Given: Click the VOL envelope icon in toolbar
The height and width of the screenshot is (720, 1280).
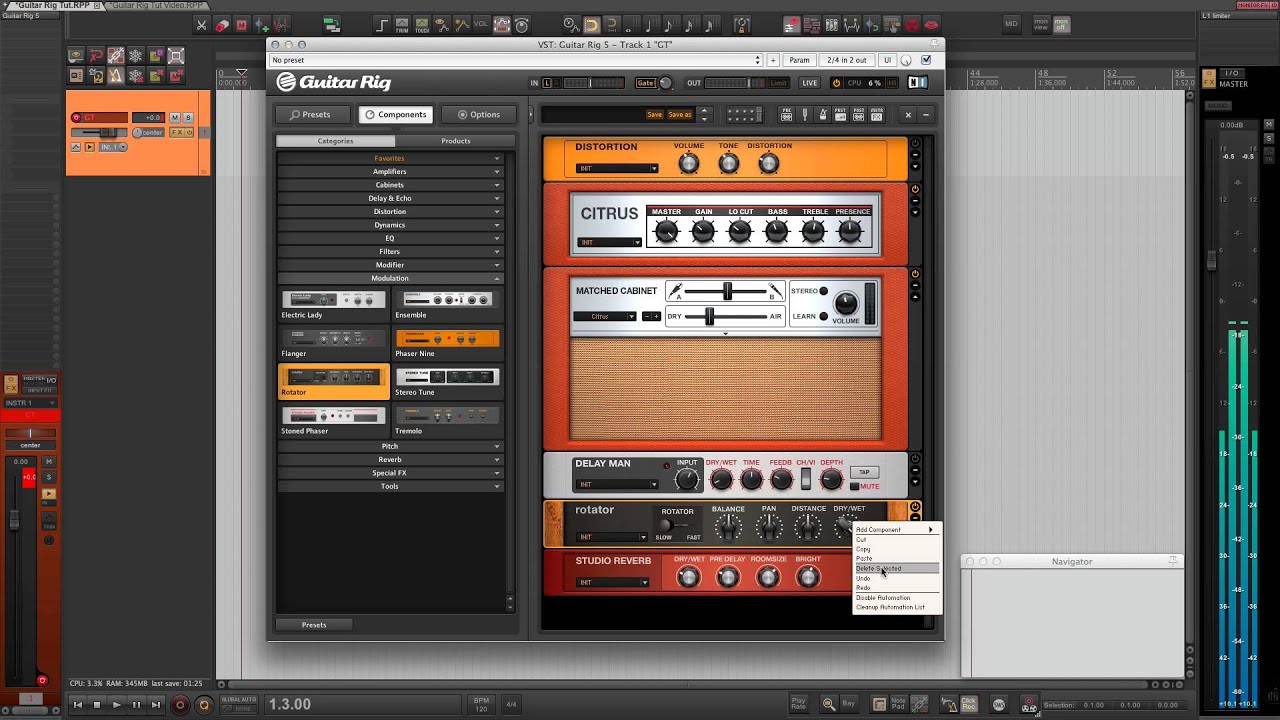Looking at the screenshot, I should [480, 25].
